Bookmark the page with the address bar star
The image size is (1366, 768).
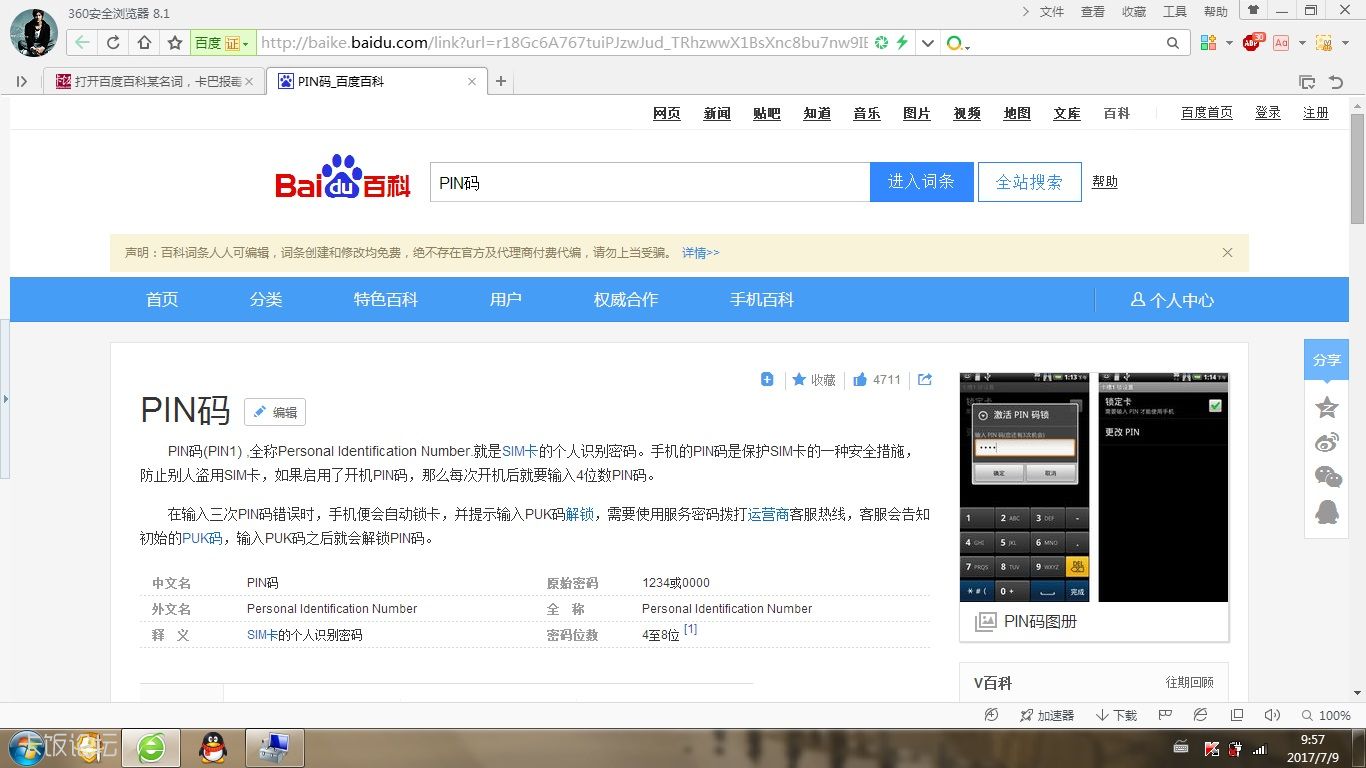(175, 43)
